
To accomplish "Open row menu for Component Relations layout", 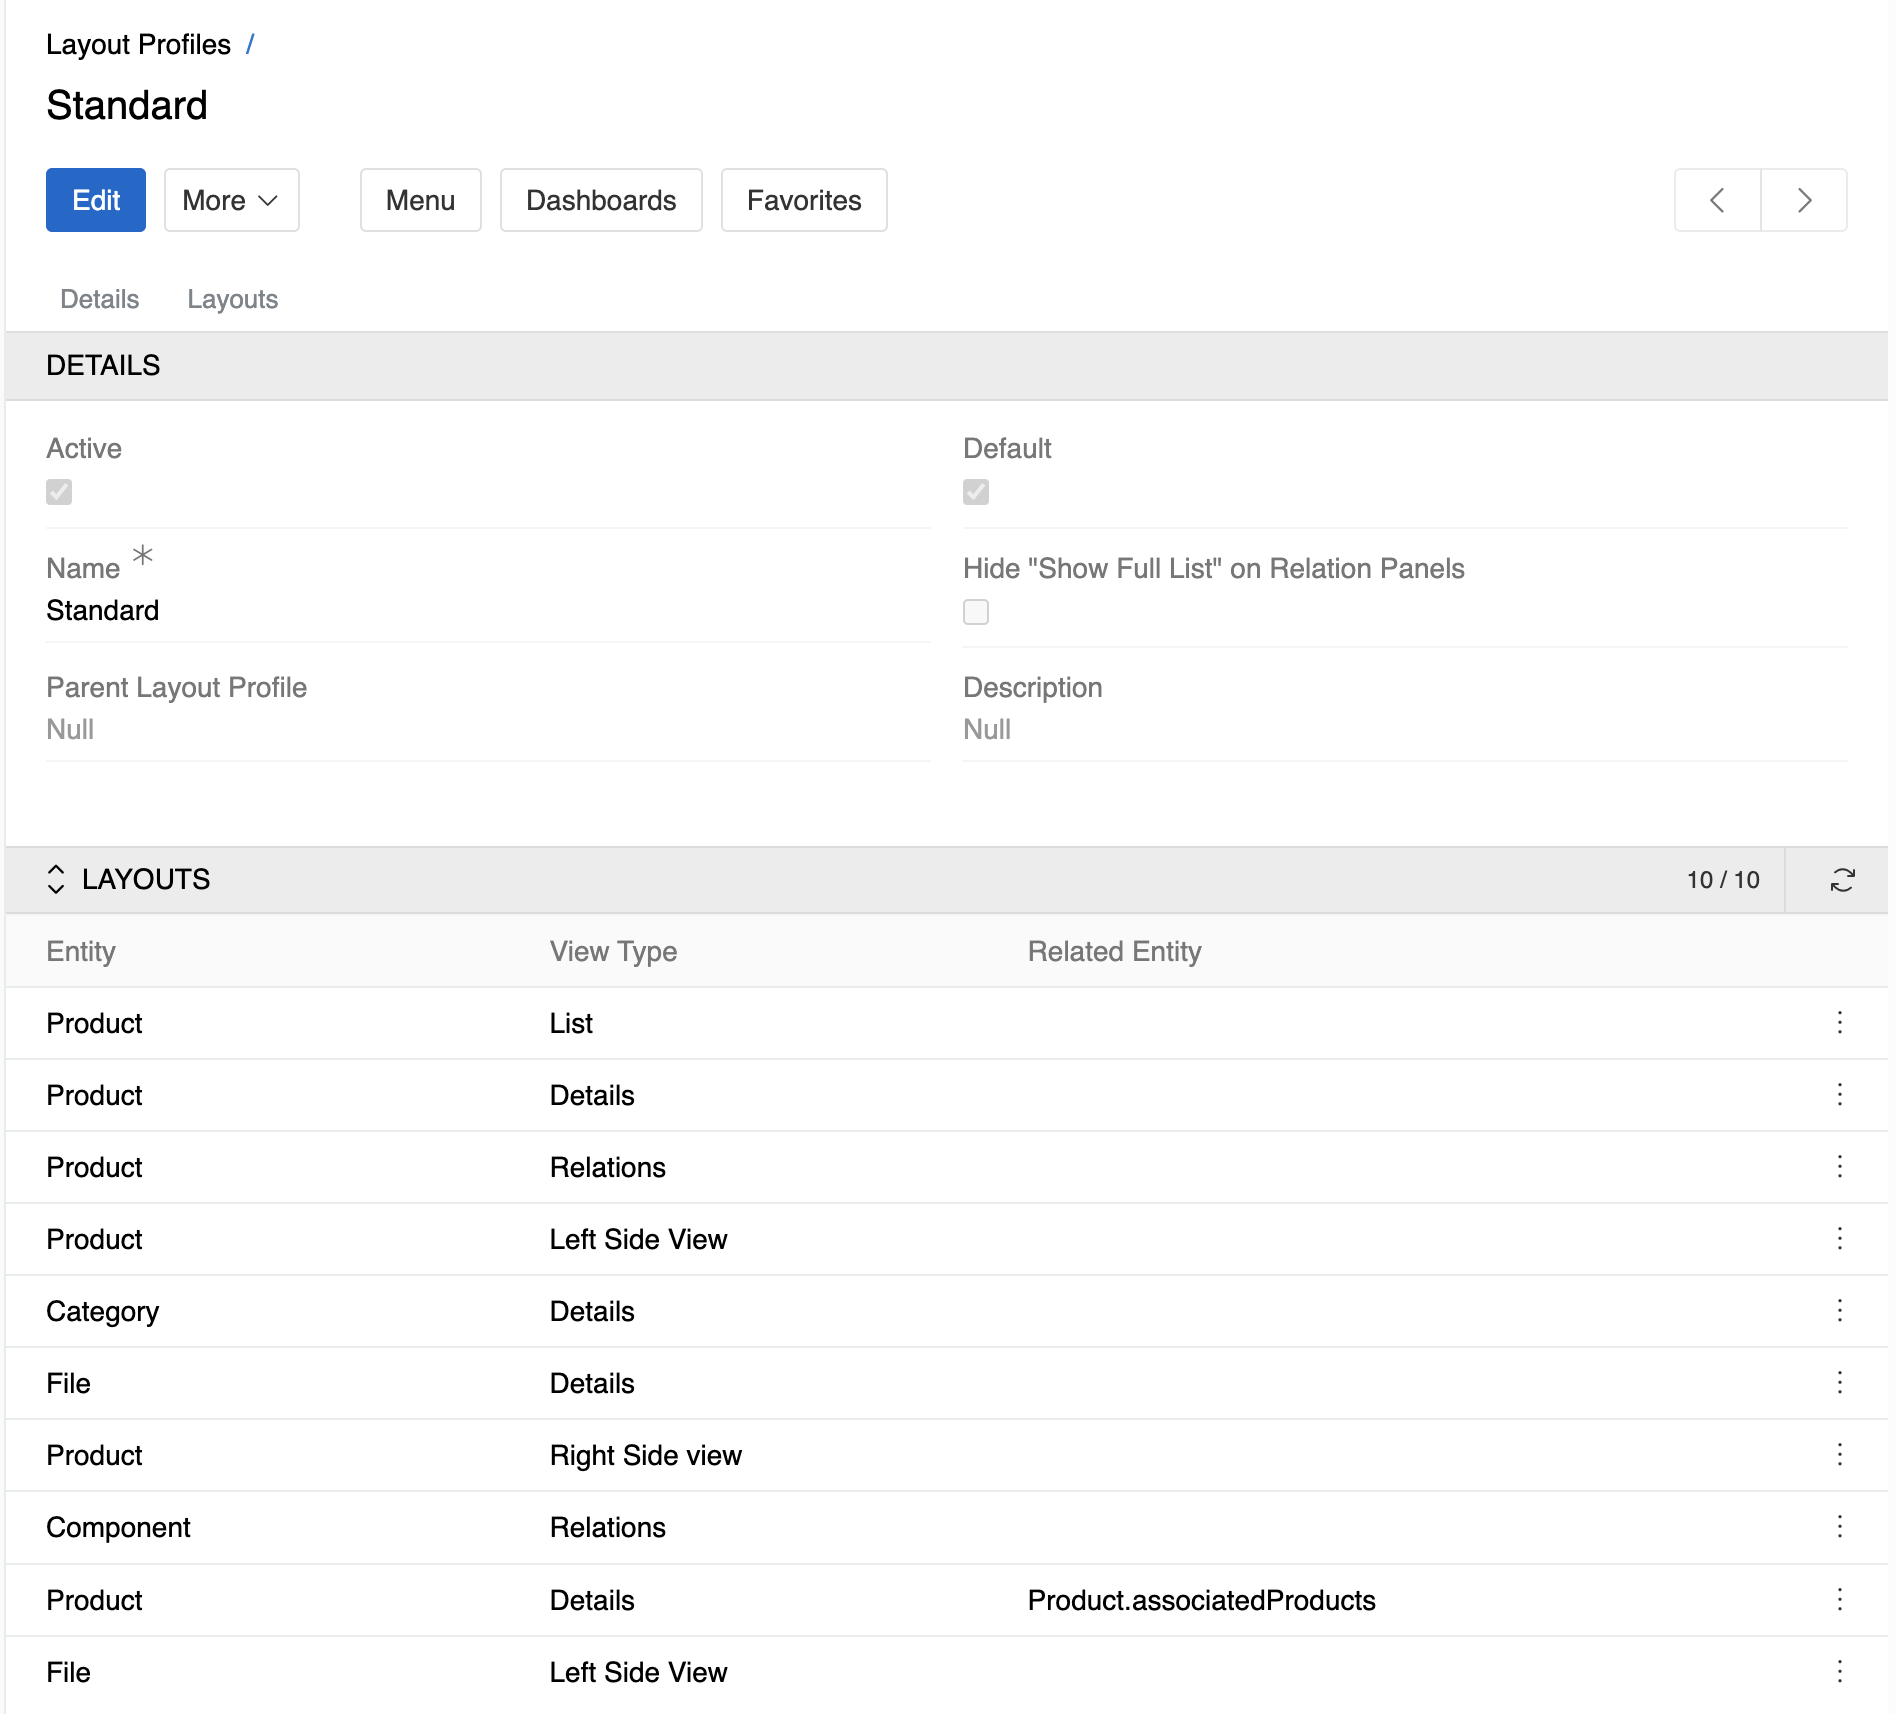I will (x=1839, y=1526).
